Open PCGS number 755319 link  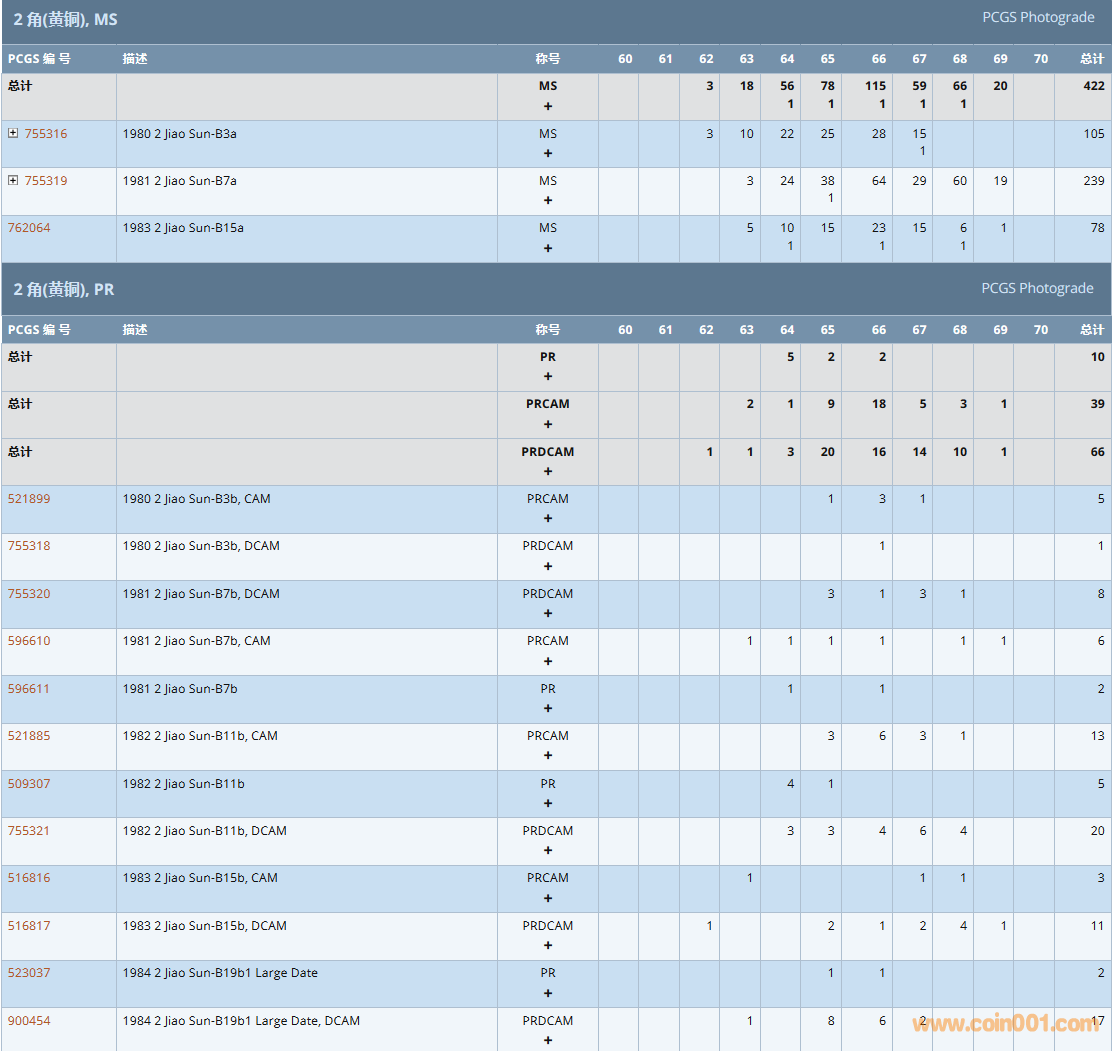(x=46, y=180)
